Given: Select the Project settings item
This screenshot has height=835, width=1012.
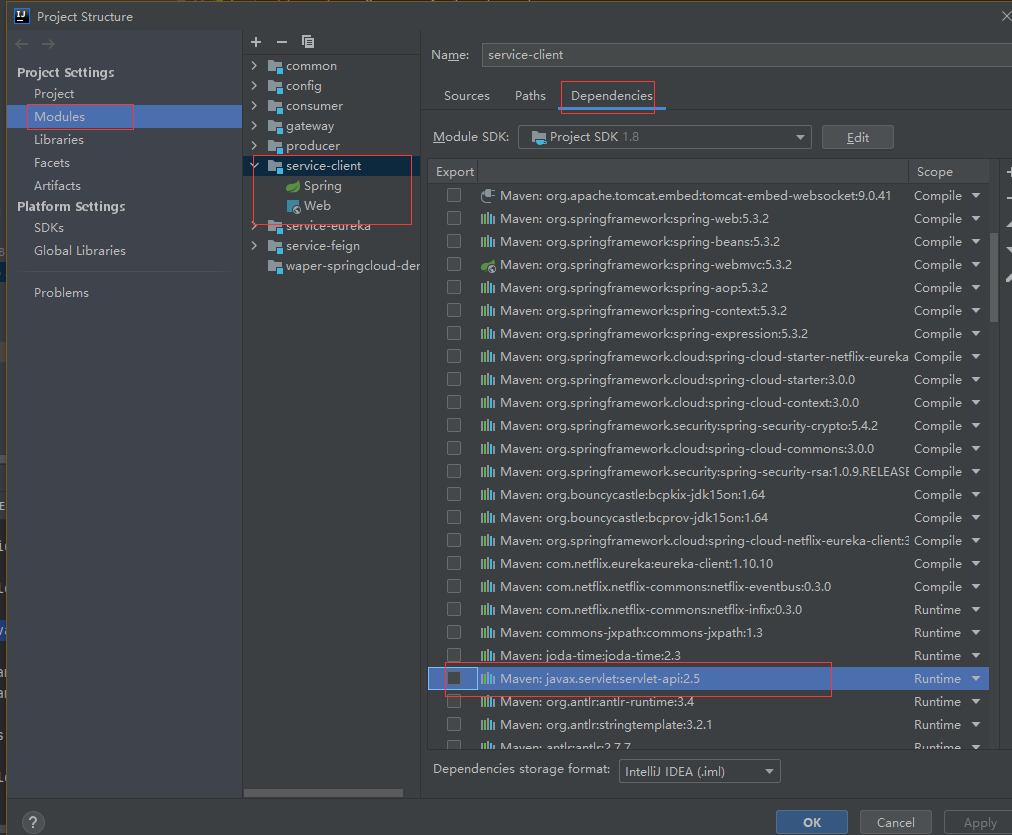Looking at the screenshot, I should pos(54,94).
